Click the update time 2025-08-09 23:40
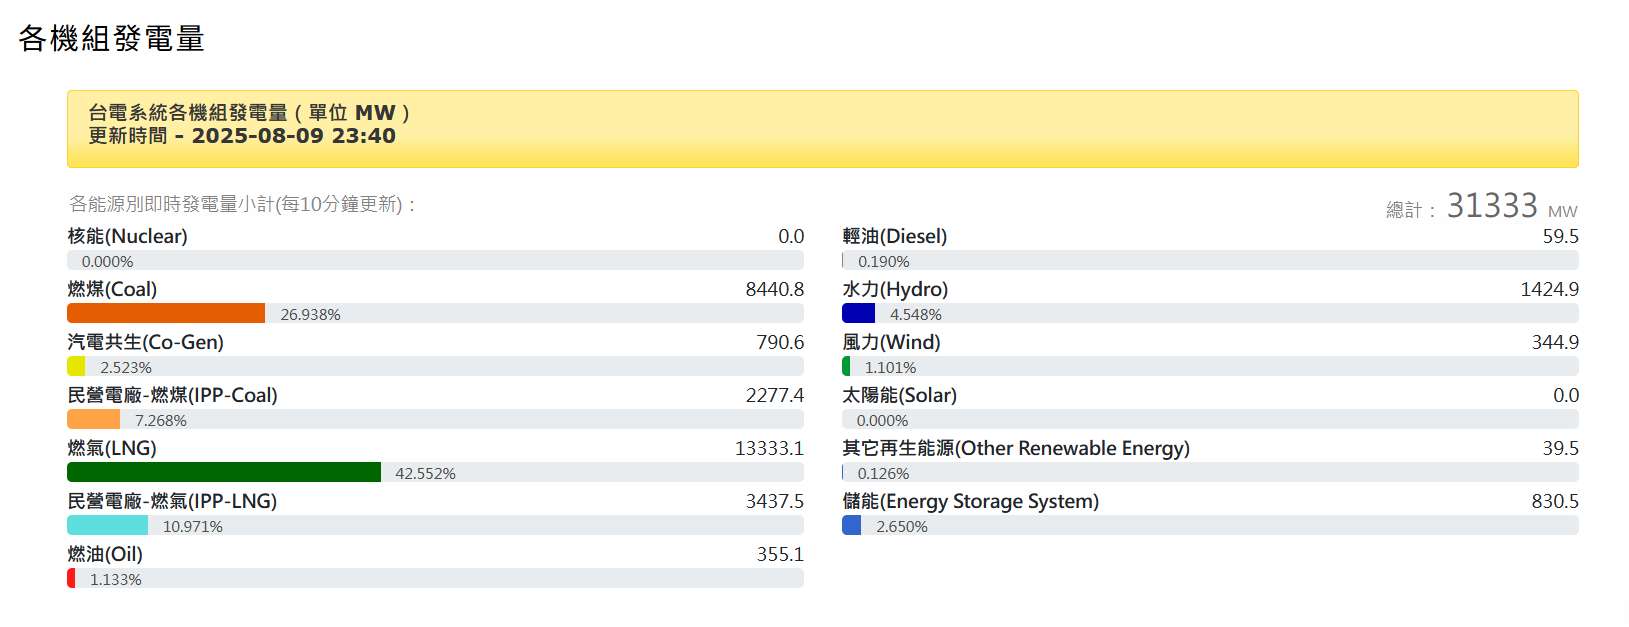Screen dimensions: 1629x627 click(293, 137)
